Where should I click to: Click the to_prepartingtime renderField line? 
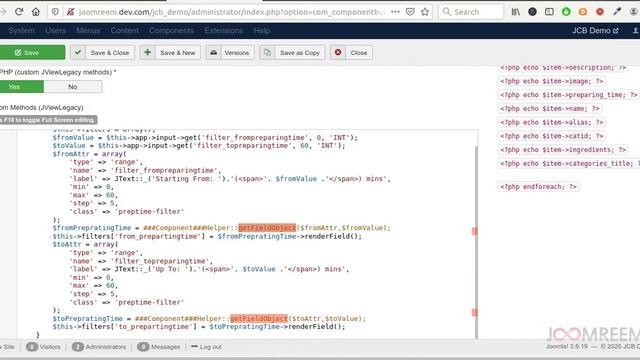(x=199, y=327)
